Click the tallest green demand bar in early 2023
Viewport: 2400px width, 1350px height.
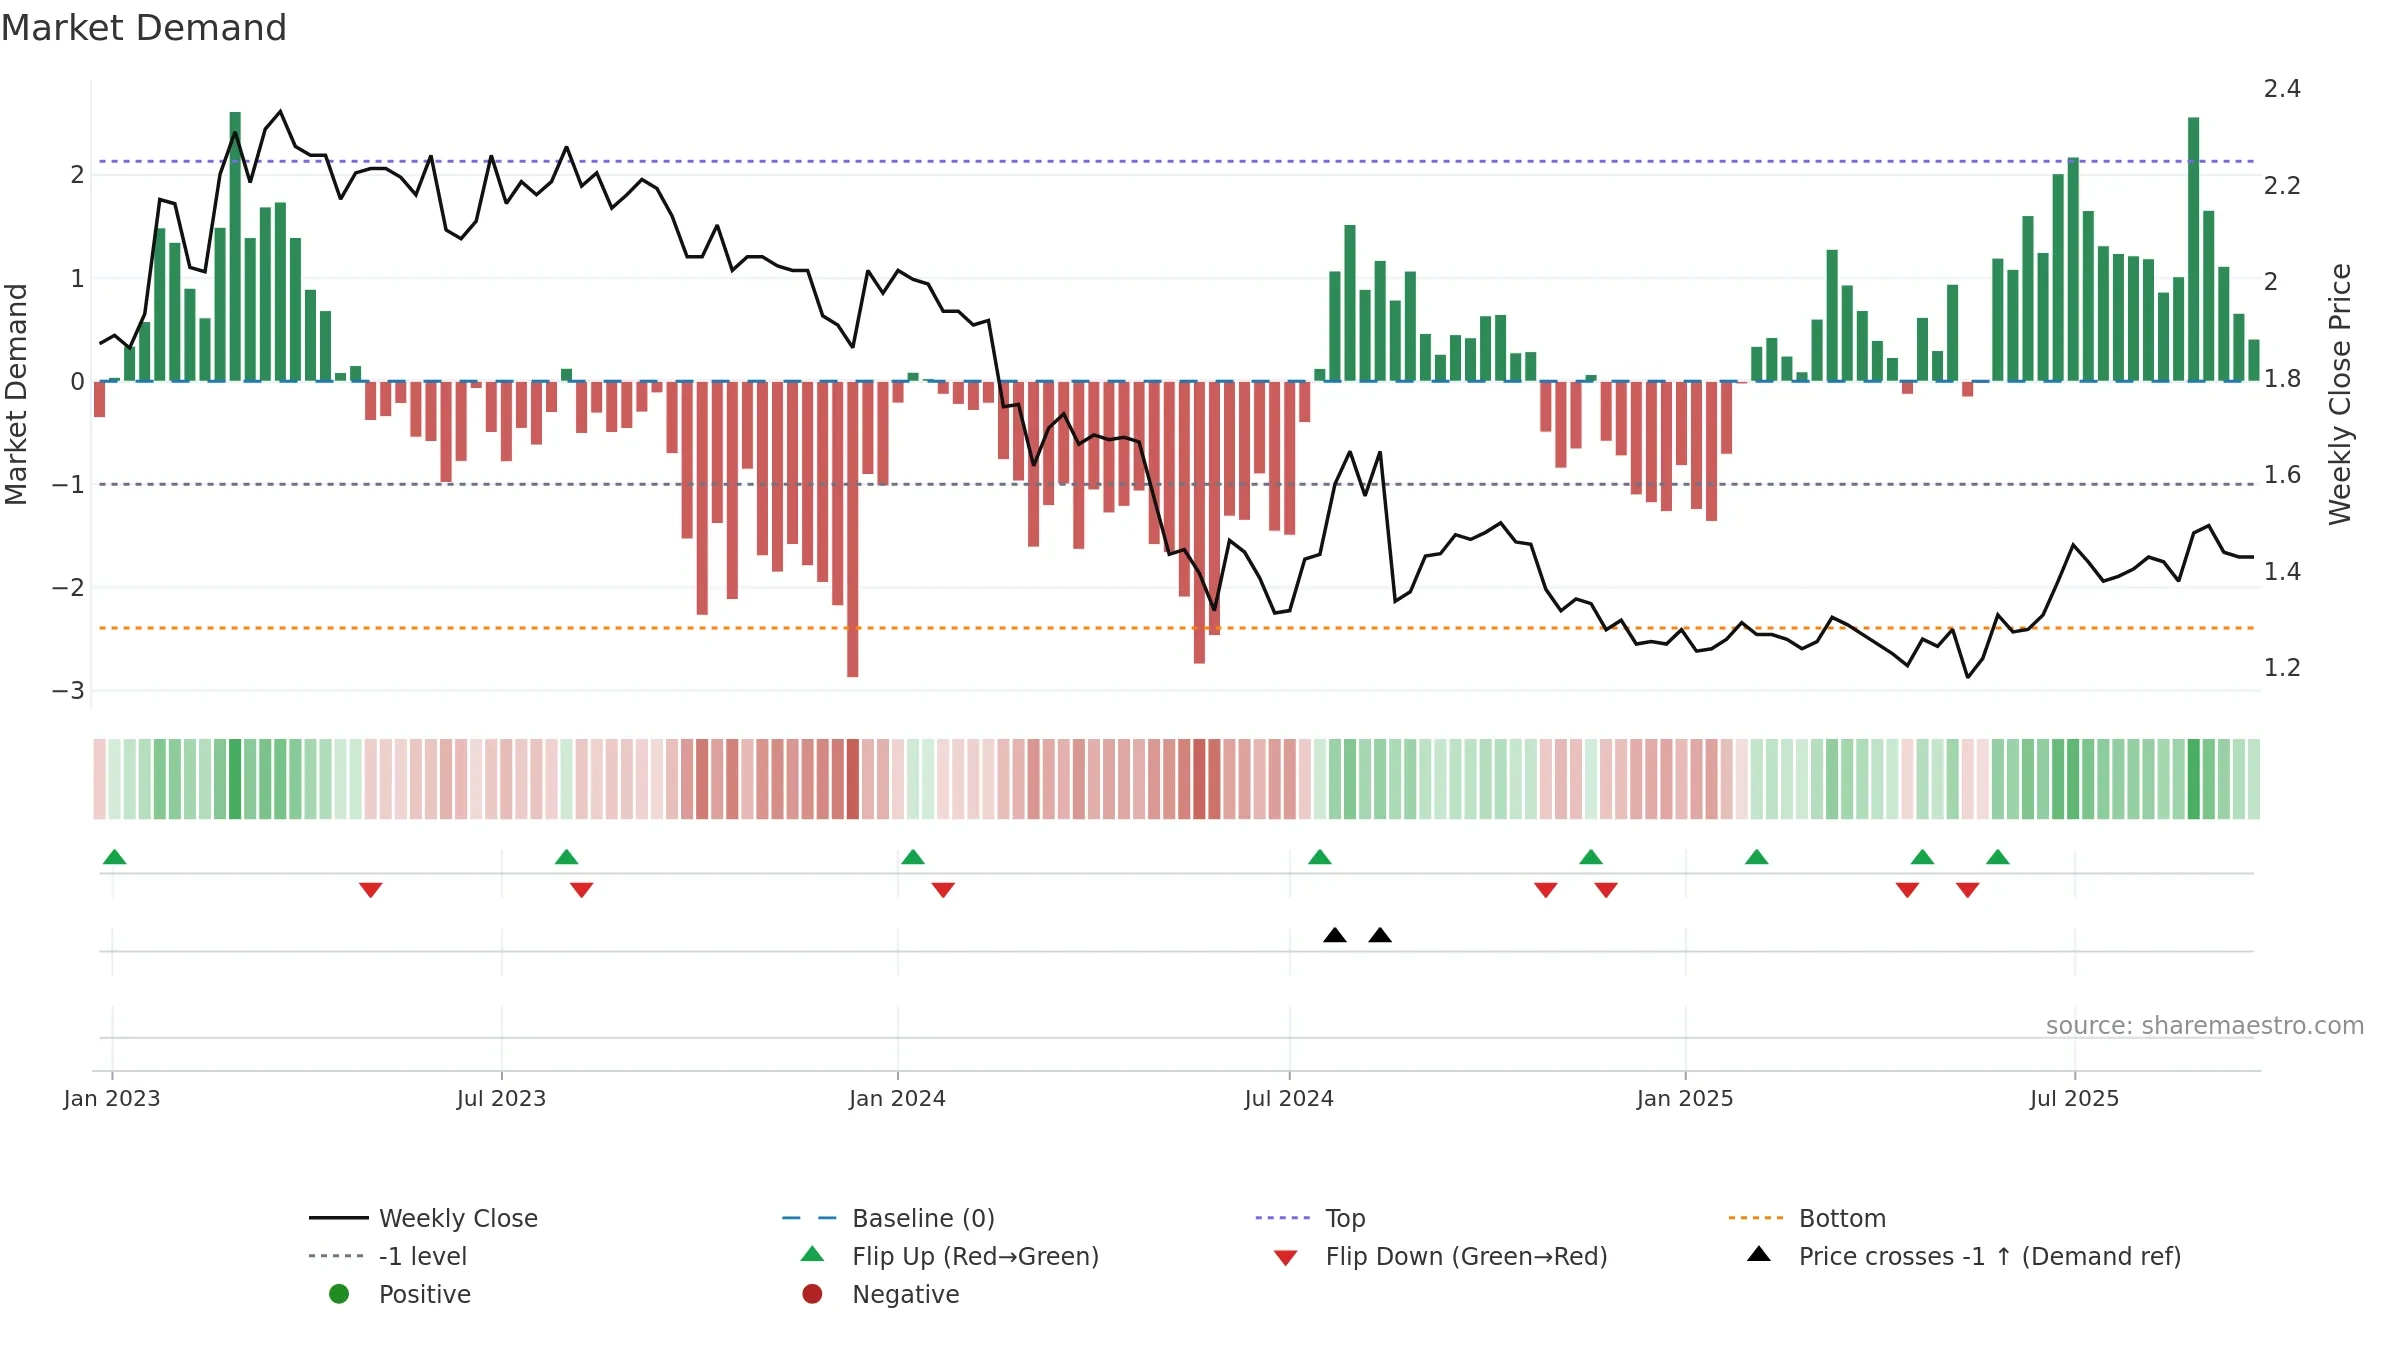click(x=235, y=246)
